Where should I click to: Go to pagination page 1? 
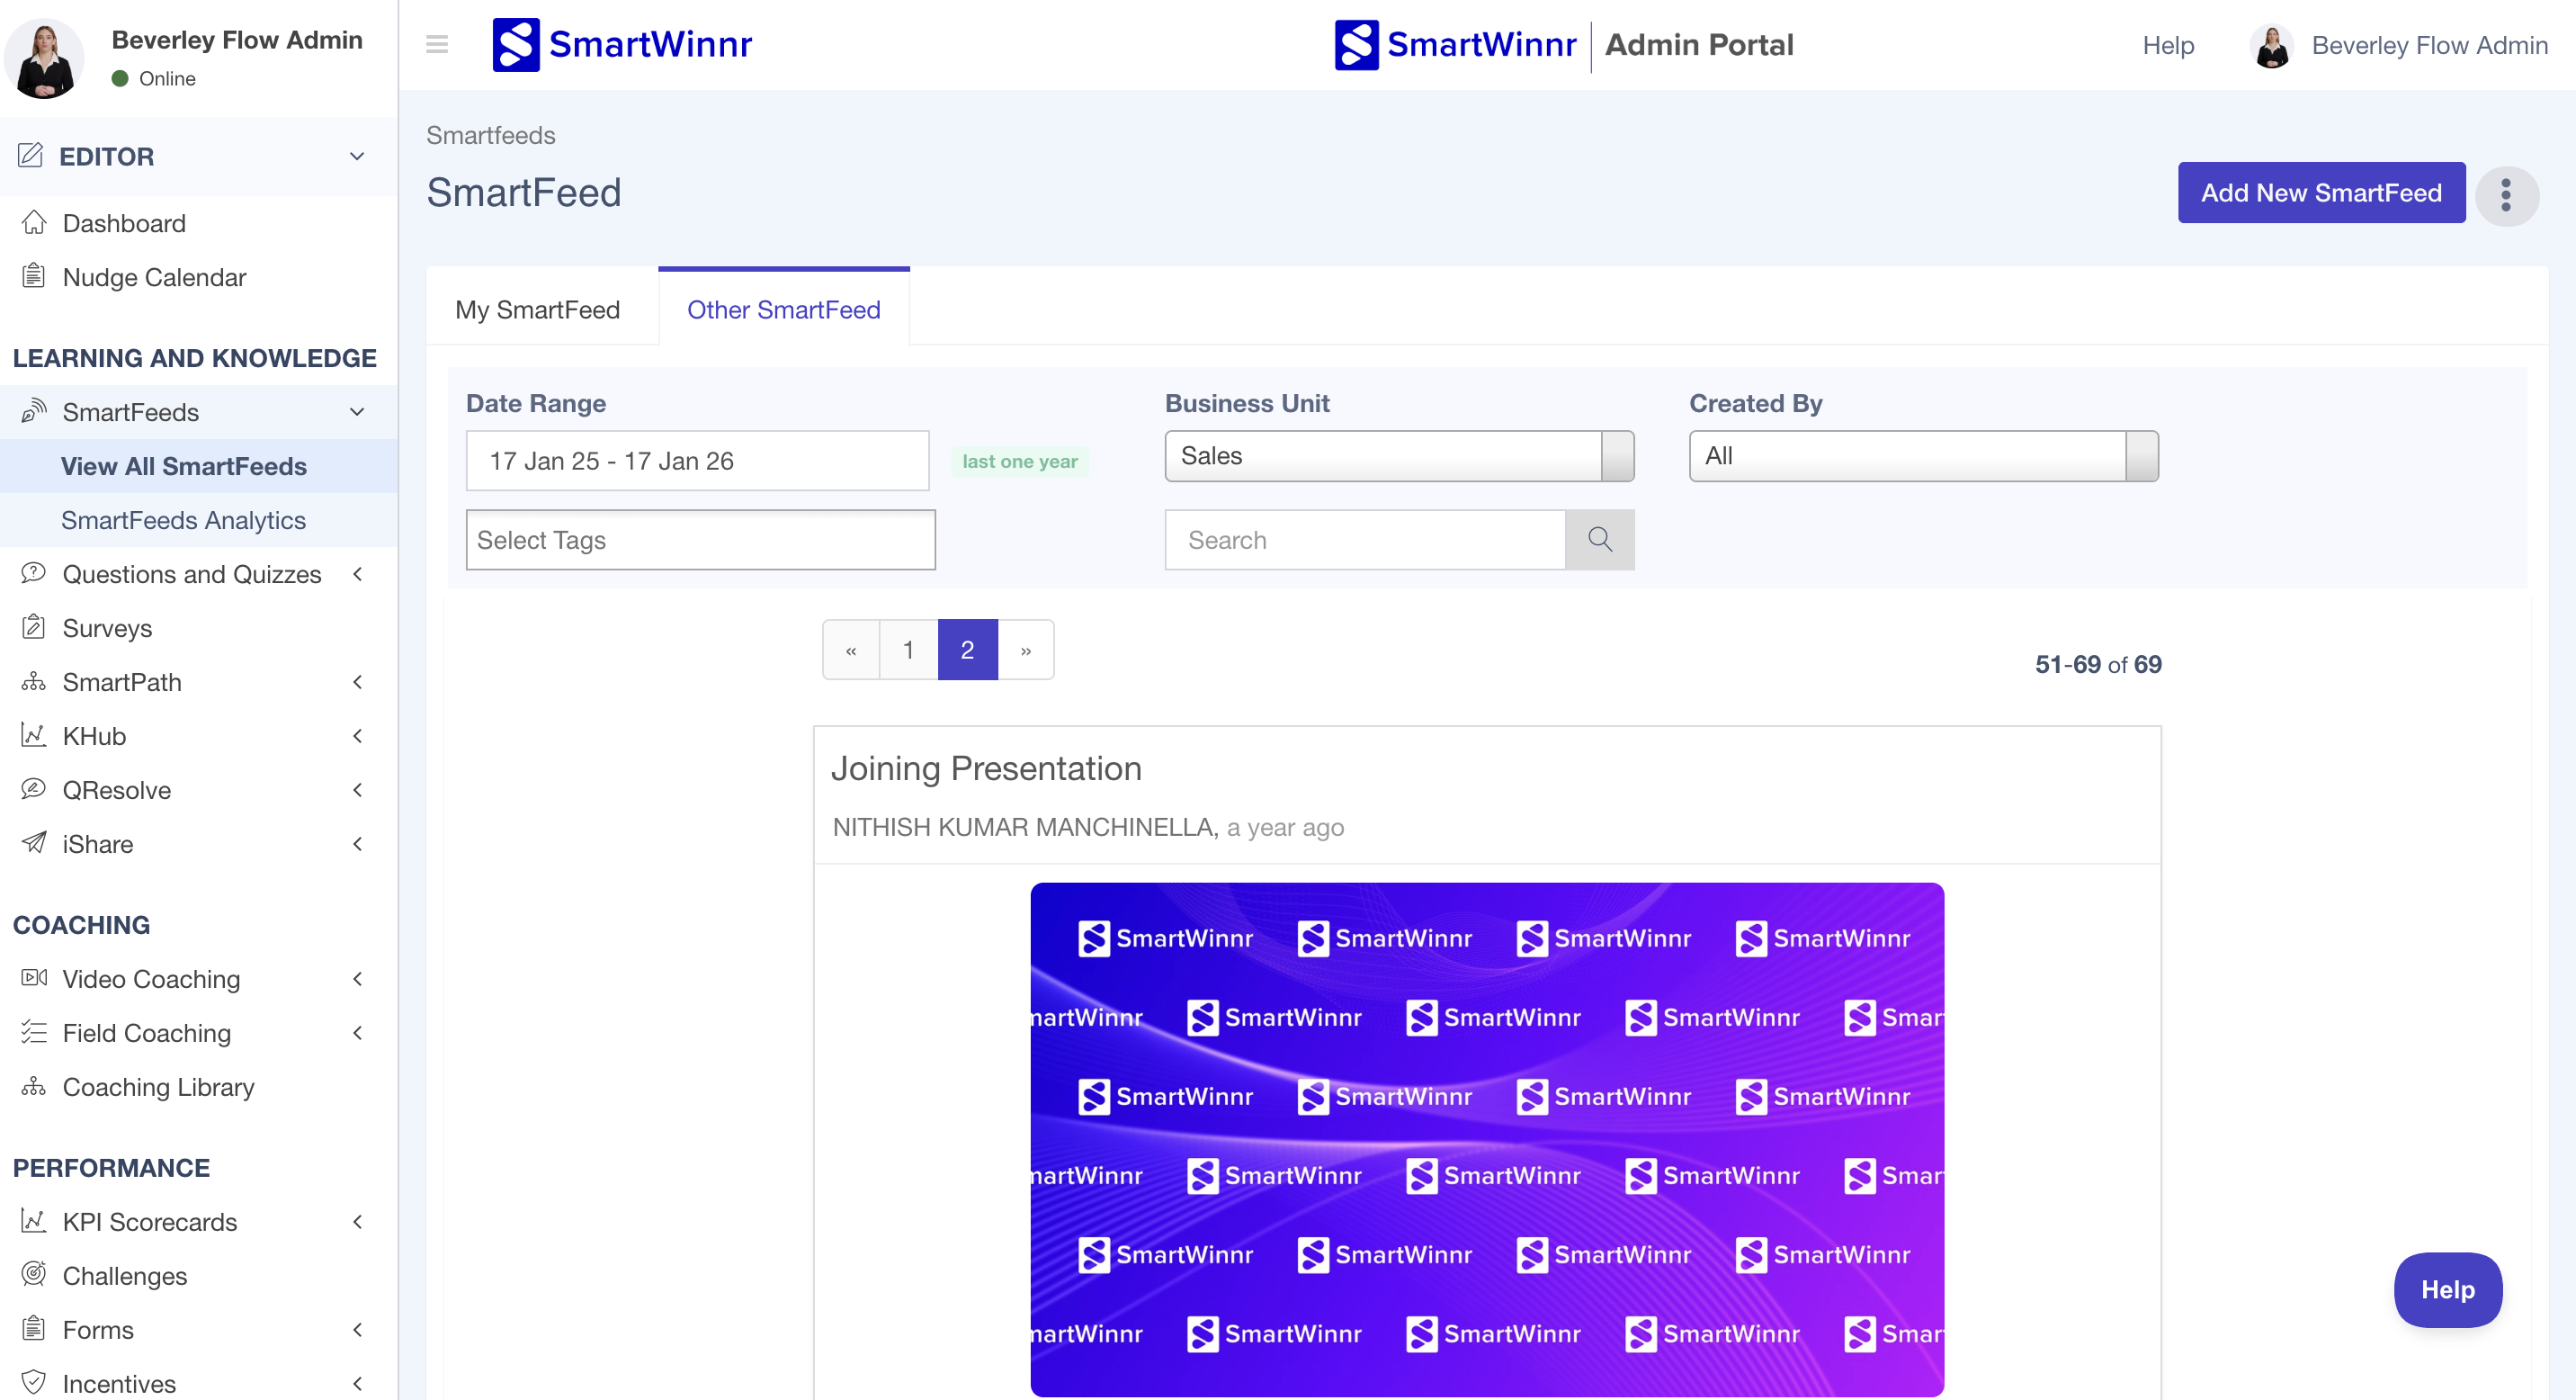pos(908,650)
